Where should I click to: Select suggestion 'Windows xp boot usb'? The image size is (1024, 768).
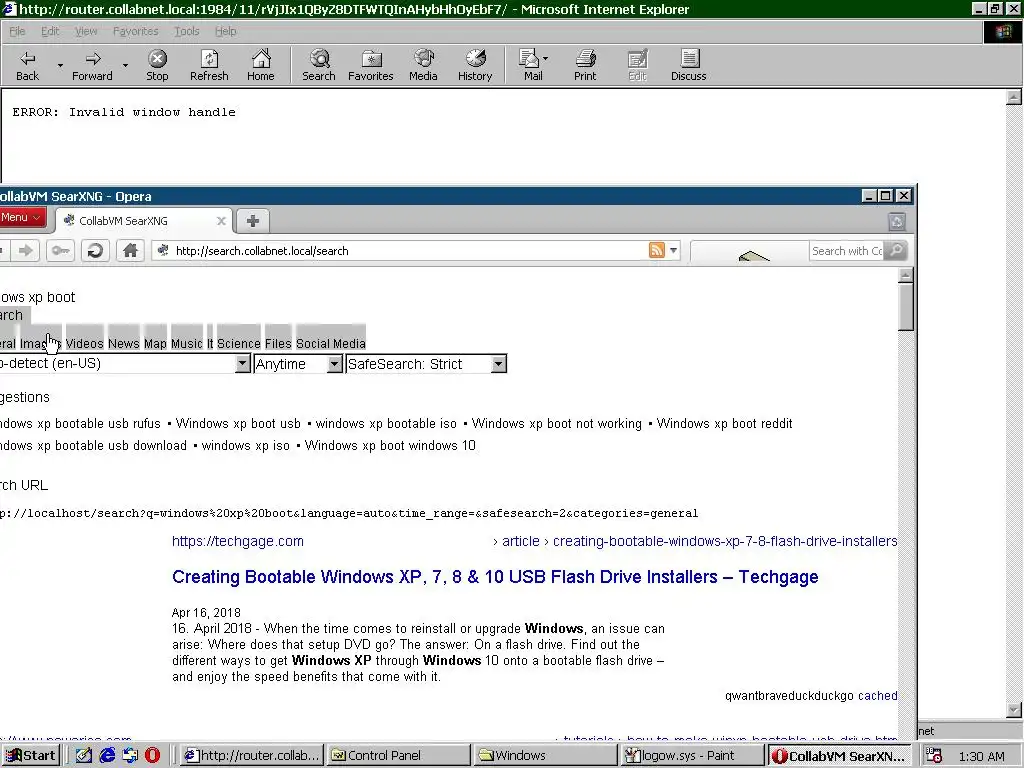(238, 423)
